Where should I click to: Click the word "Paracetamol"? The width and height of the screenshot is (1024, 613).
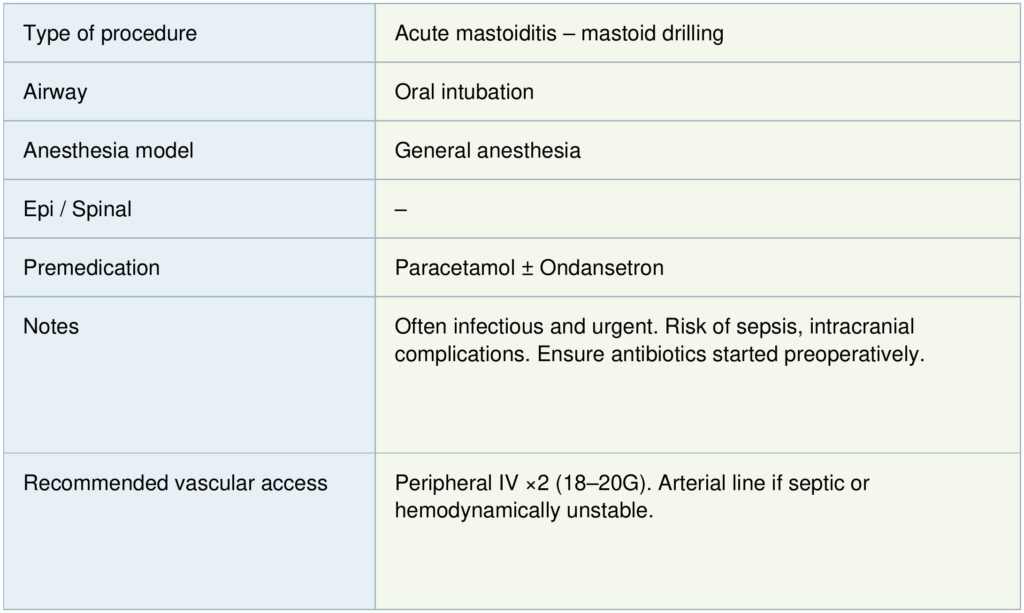point(453,268)
